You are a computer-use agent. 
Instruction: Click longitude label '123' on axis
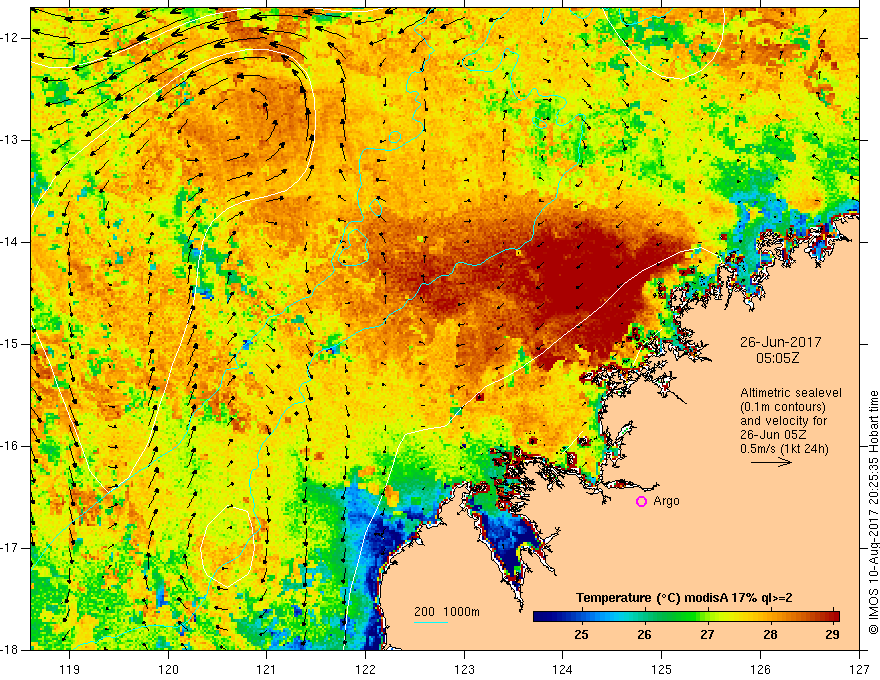coord(464,669)
